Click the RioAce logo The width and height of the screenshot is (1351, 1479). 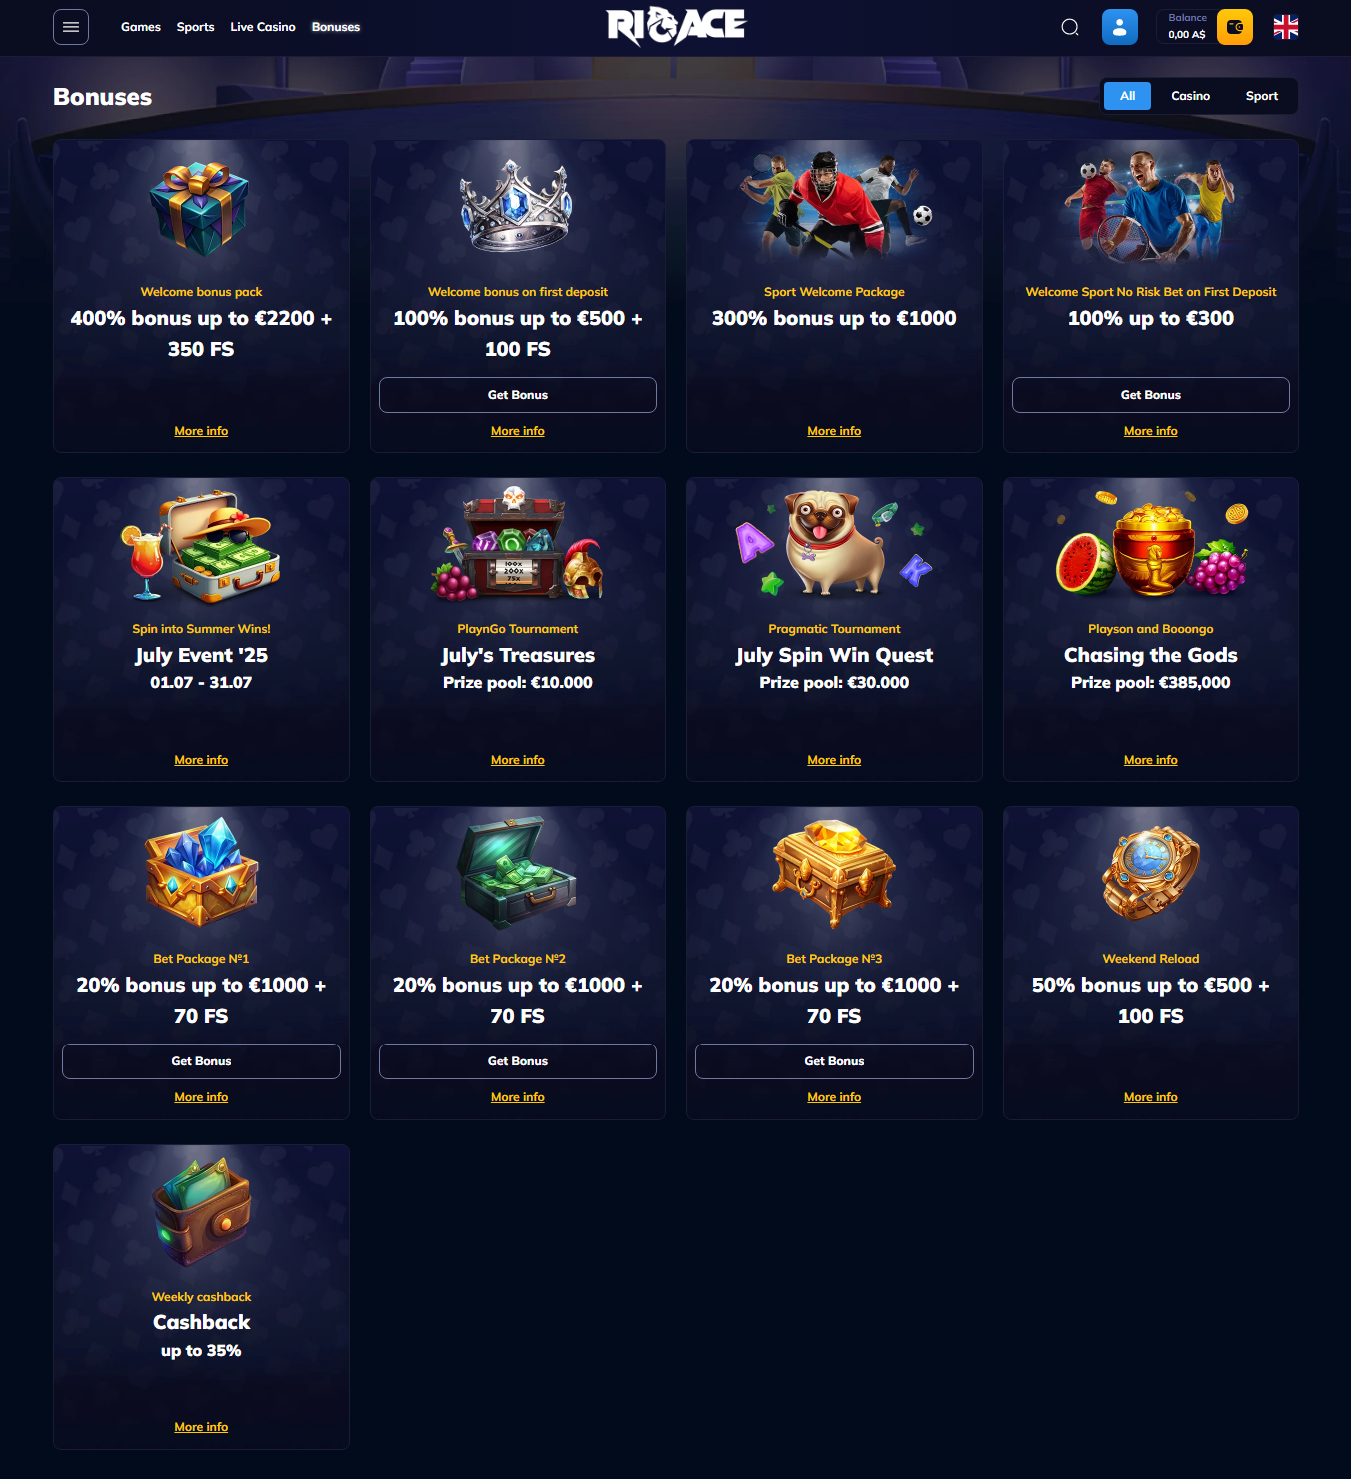[676, 26]
